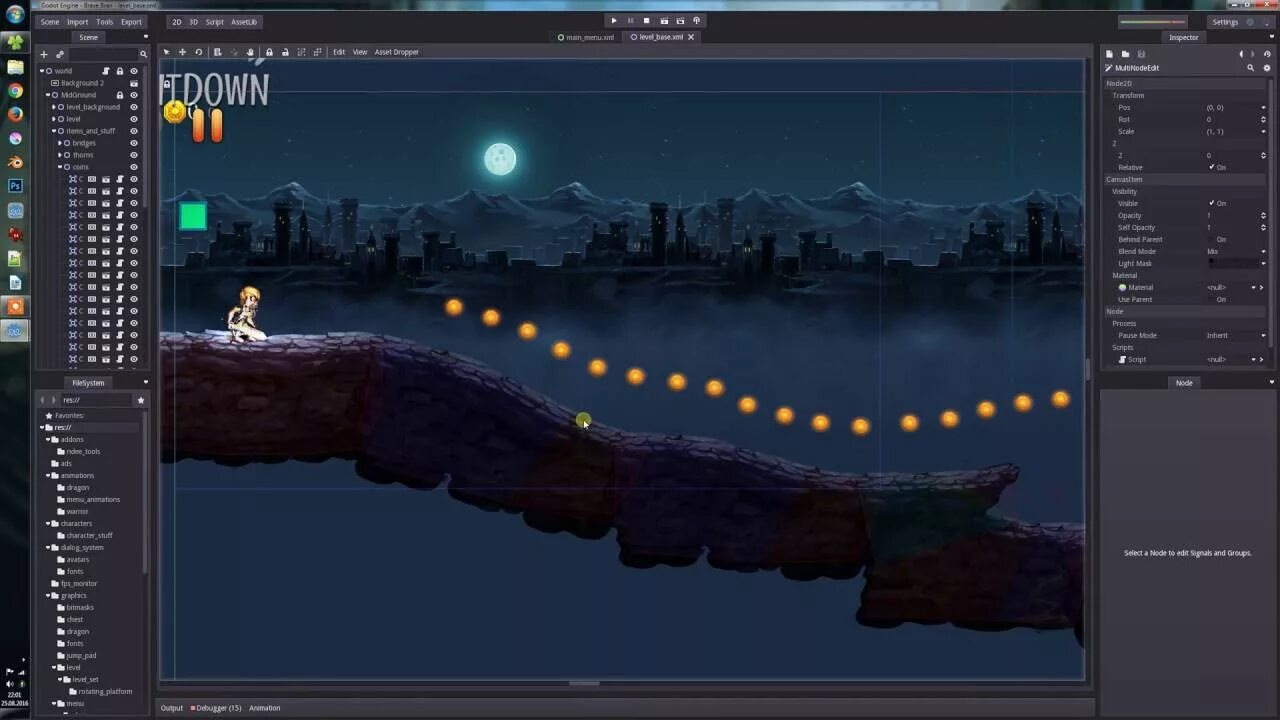The height and width of the screenshot is (720, 1280).
Task: Play a custom scene
Action: pos(680,21)
